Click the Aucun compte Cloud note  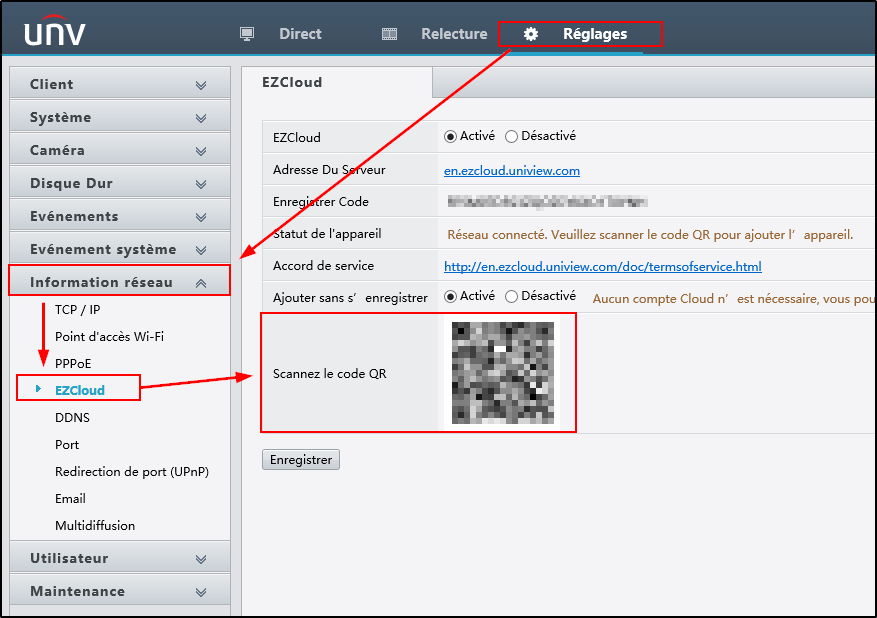tap(734, 299)
